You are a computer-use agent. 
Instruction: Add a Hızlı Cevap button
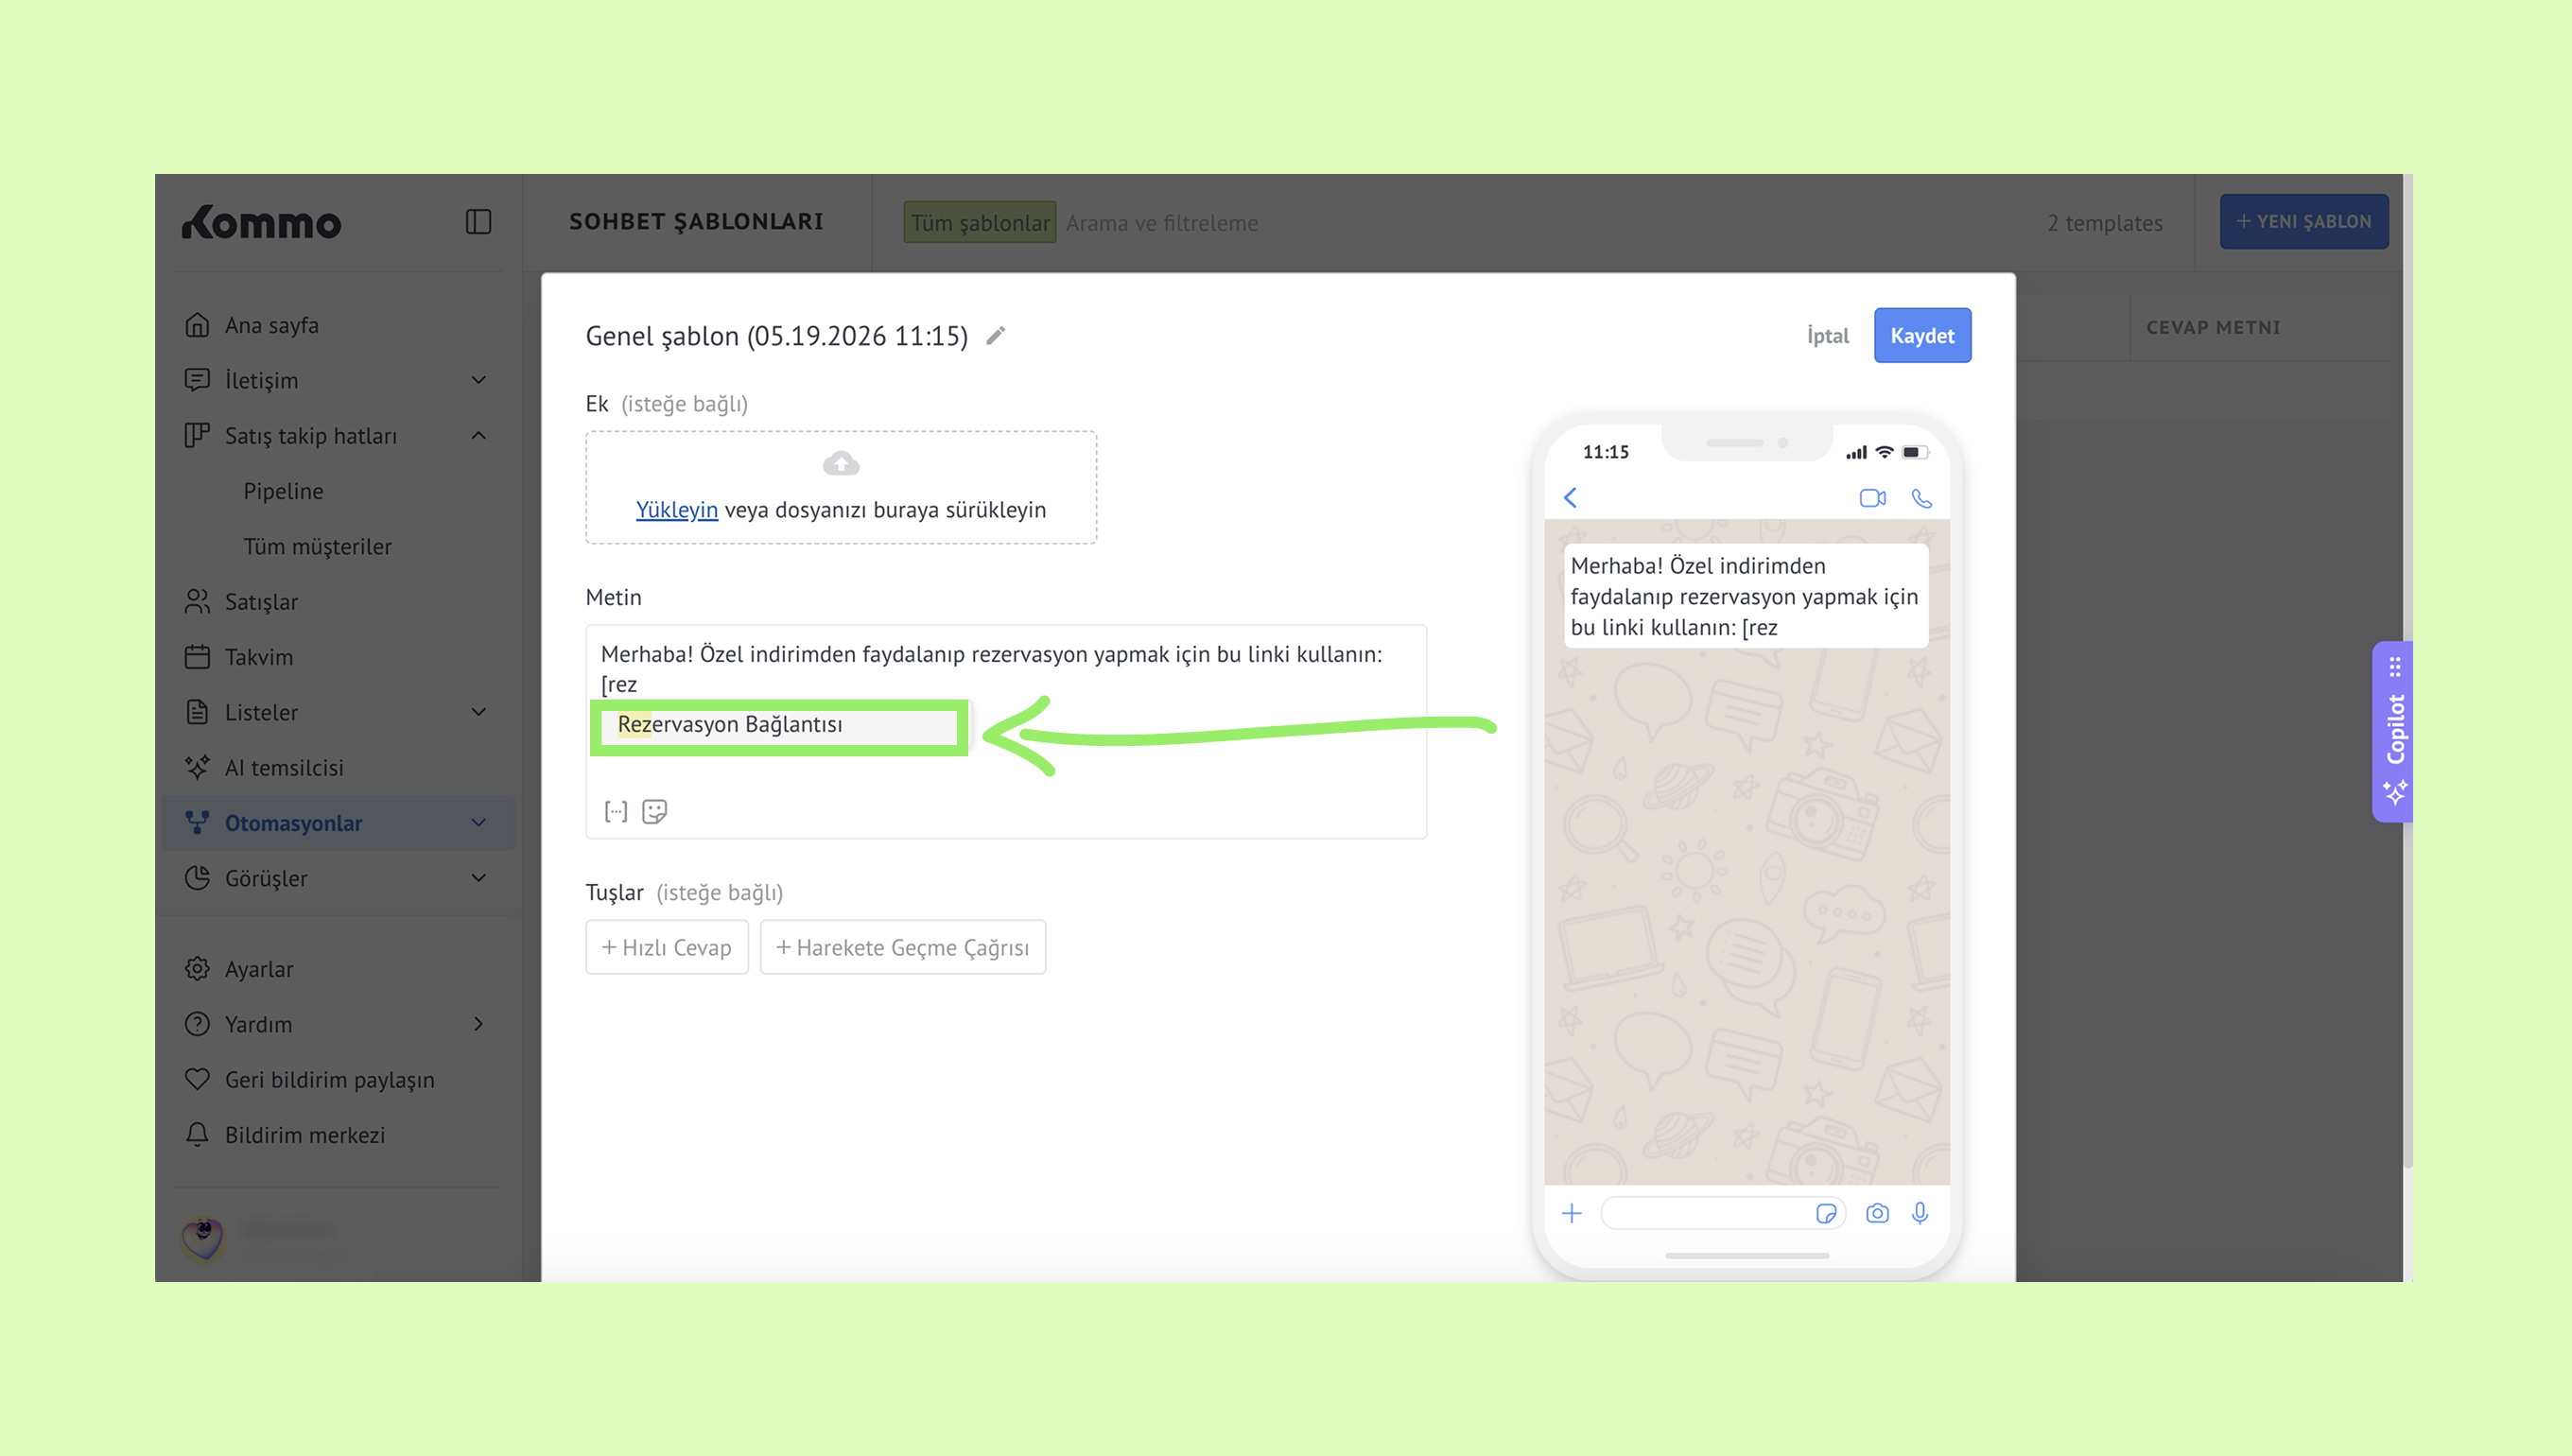[667, 947]
